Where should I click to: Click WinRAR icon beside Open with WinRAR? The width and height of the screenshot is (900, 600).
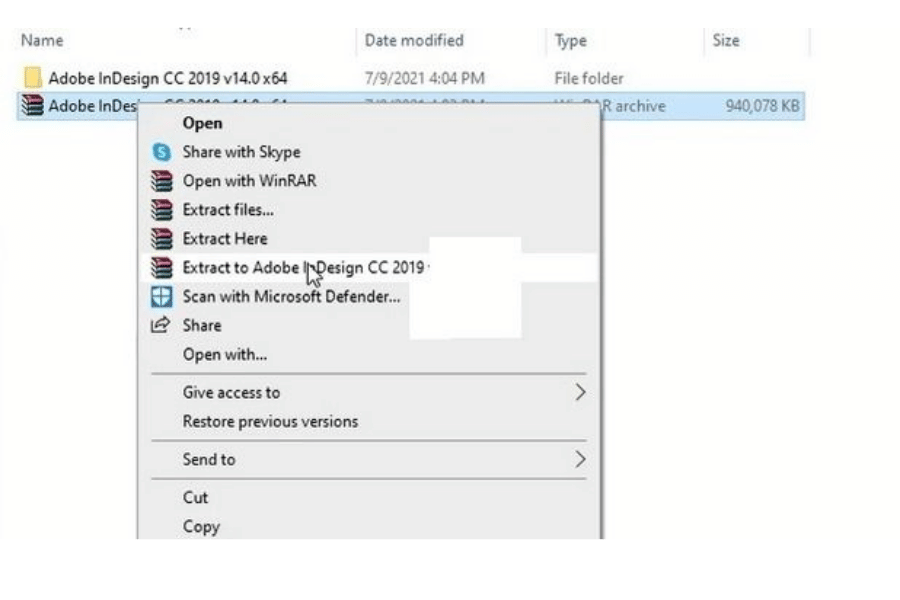tap(161, 181)
